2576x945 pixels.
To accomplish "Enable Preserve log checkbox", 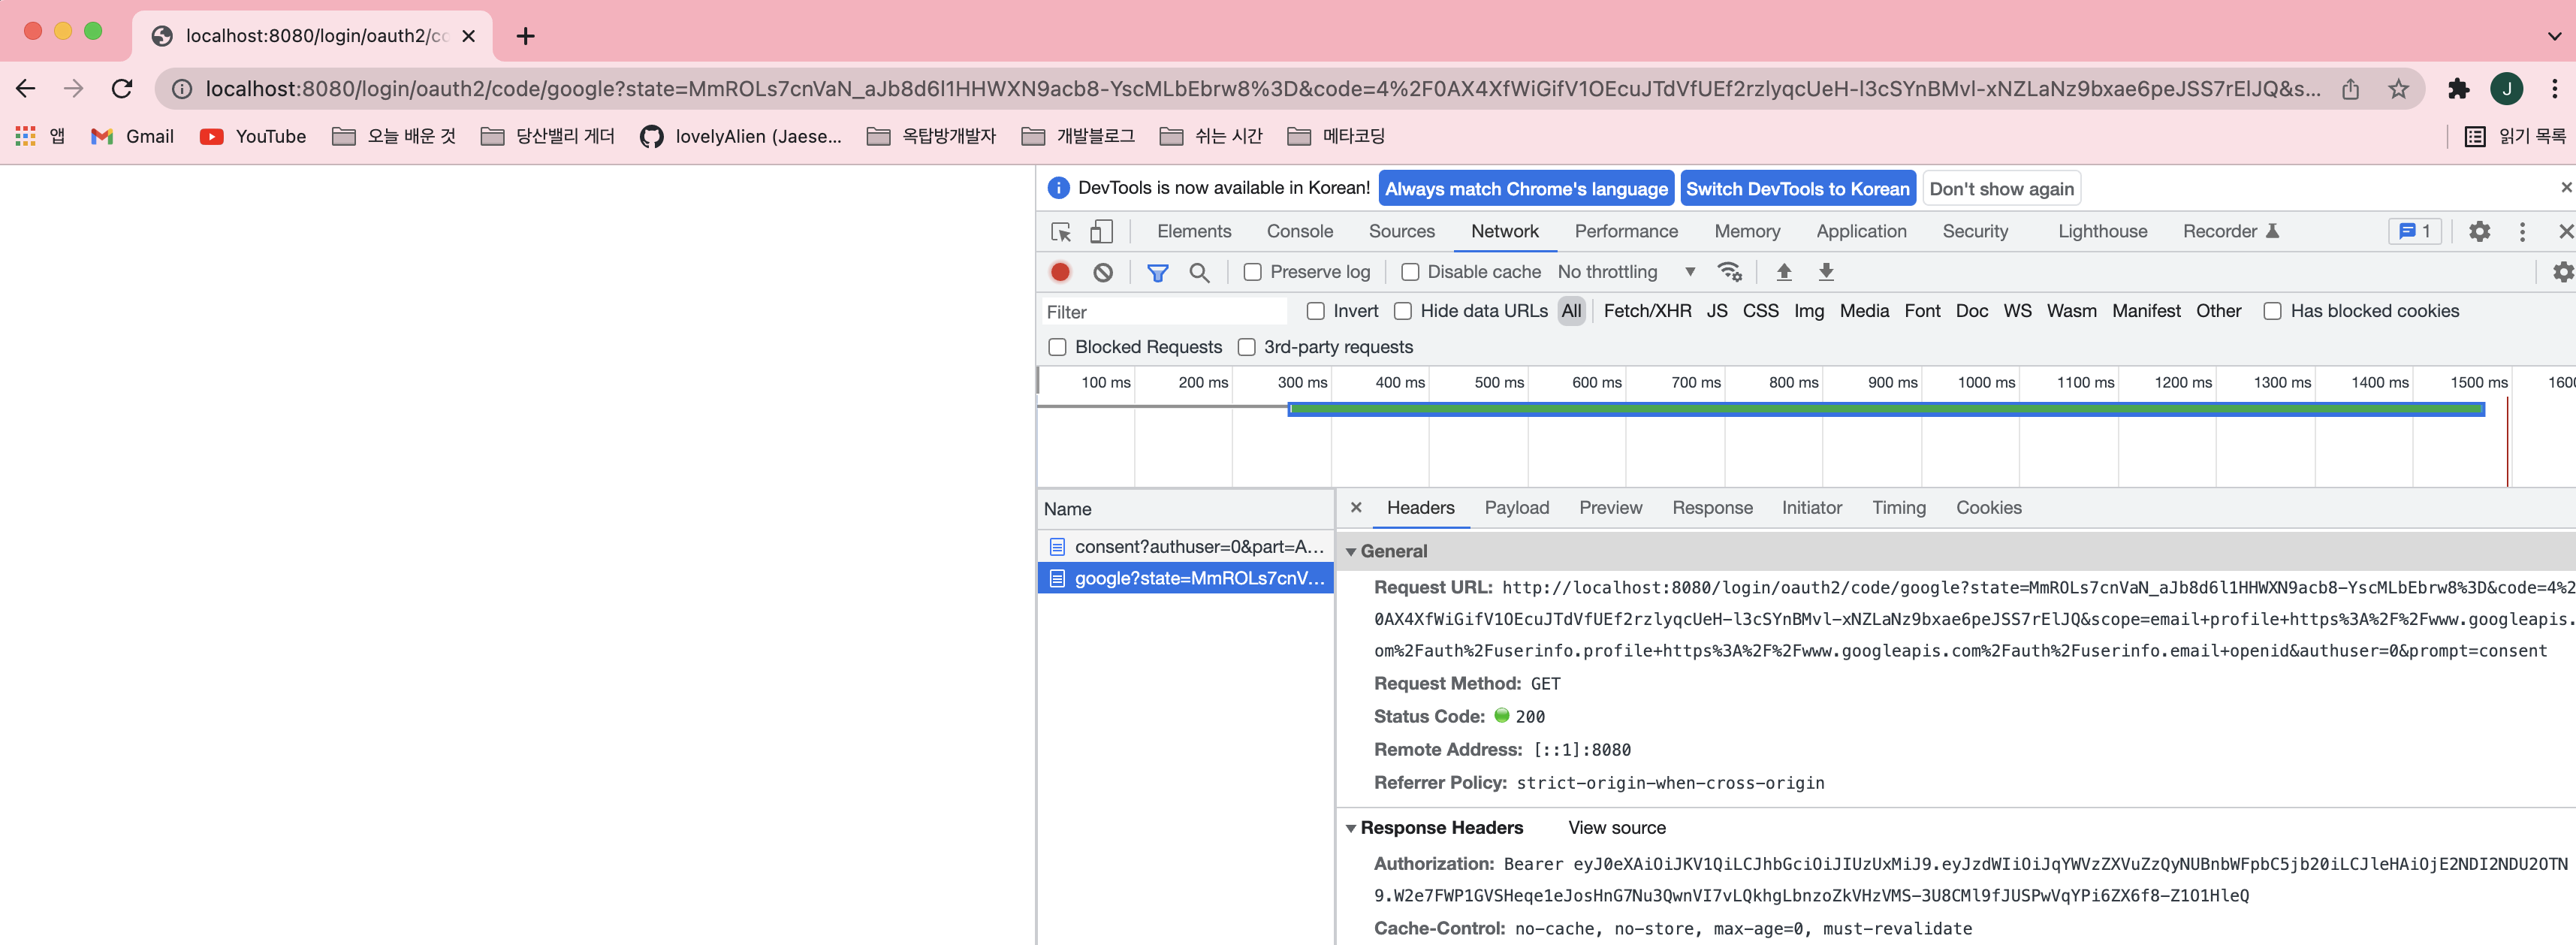I will pyautogui.click(x=1252, y=272).
